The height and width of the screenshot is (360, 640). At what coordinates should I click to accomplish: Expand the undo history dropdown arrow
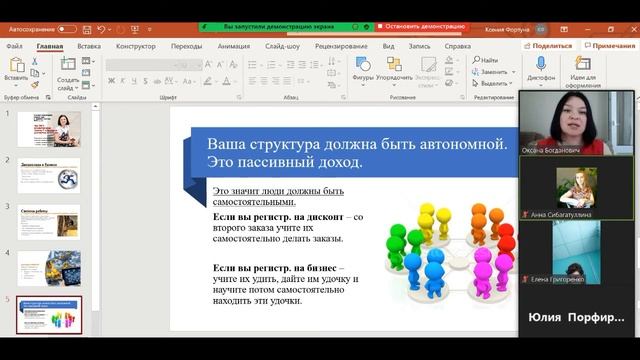[x=109, y=29]
